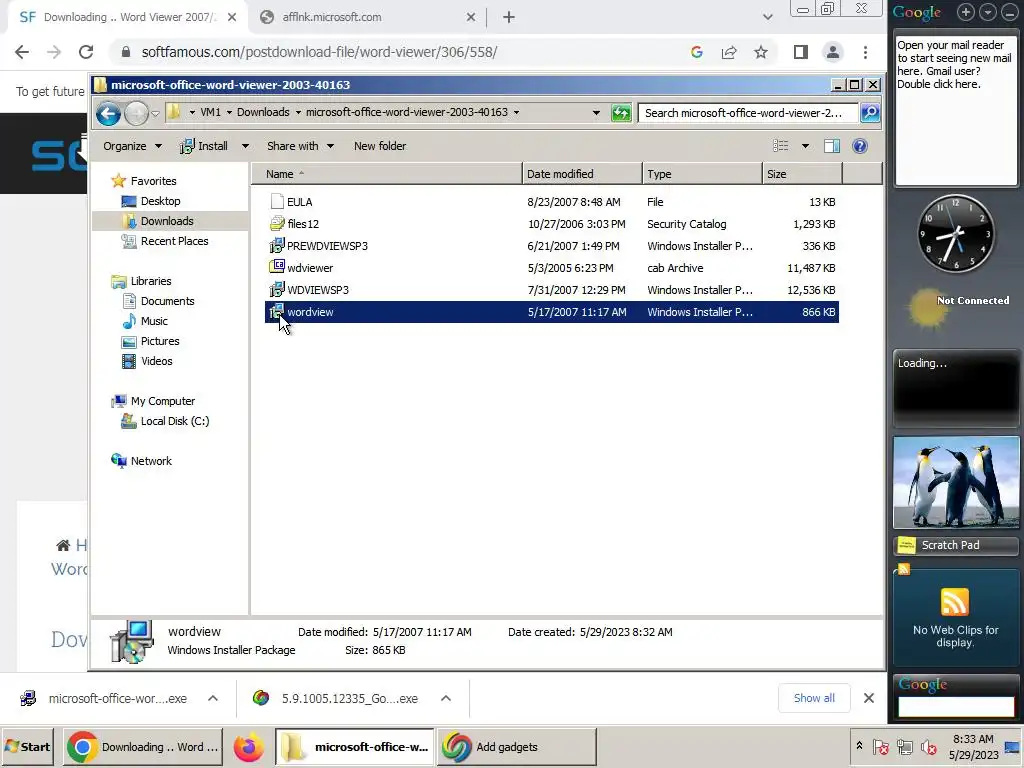Sort files by Date modified column

point(582,174)
